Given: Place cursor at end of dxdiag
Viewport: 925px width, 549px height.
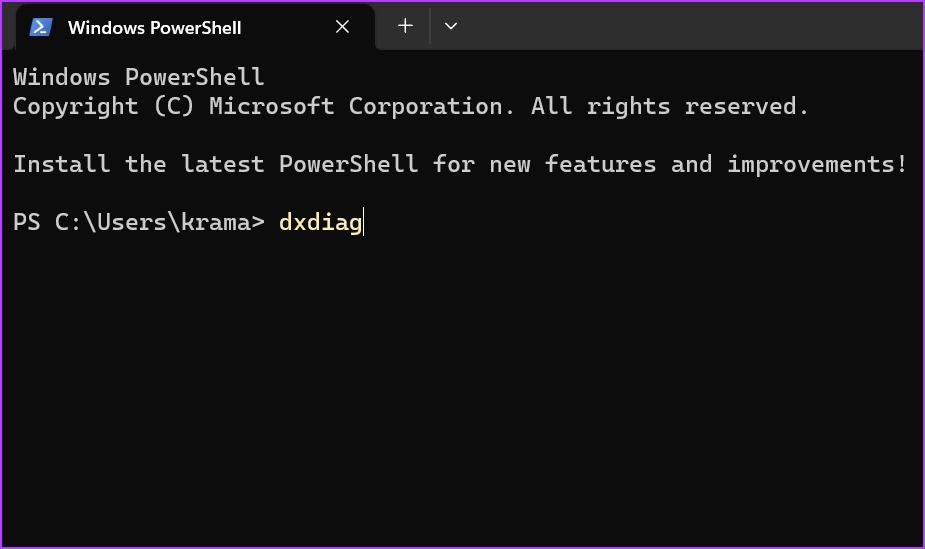Looking at the screenshot, I should click(364, 222).
